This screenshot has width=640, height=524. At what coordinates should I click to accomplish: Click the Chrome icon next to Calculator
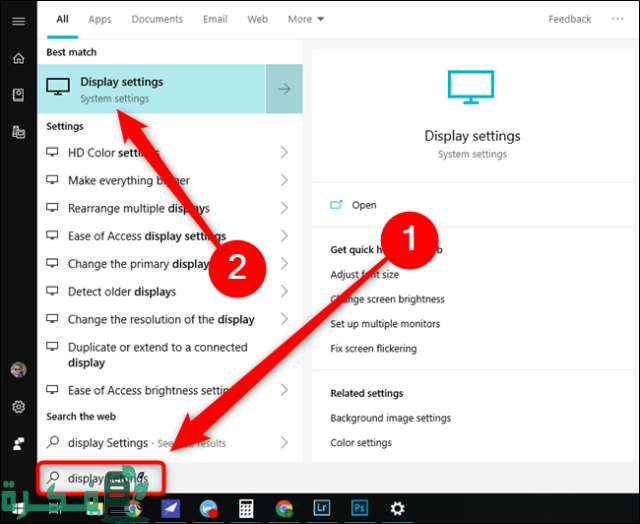click(x=284, y=507)
